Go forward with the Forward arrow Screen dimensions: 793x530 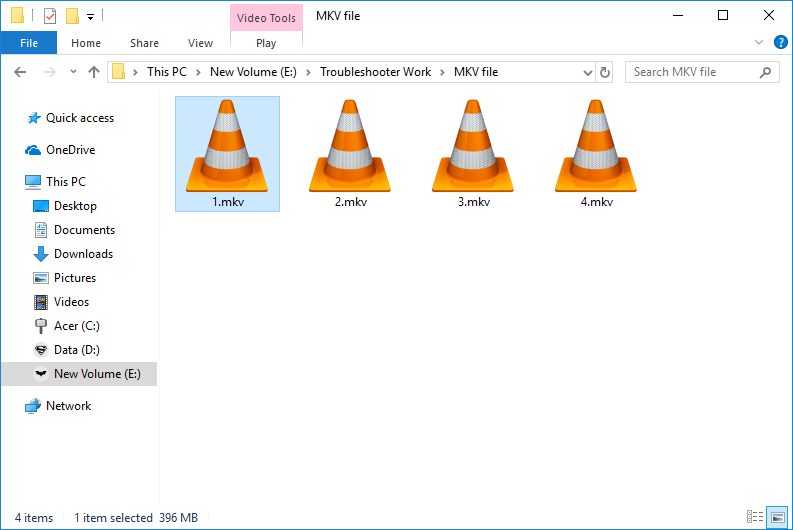(50, 72)
